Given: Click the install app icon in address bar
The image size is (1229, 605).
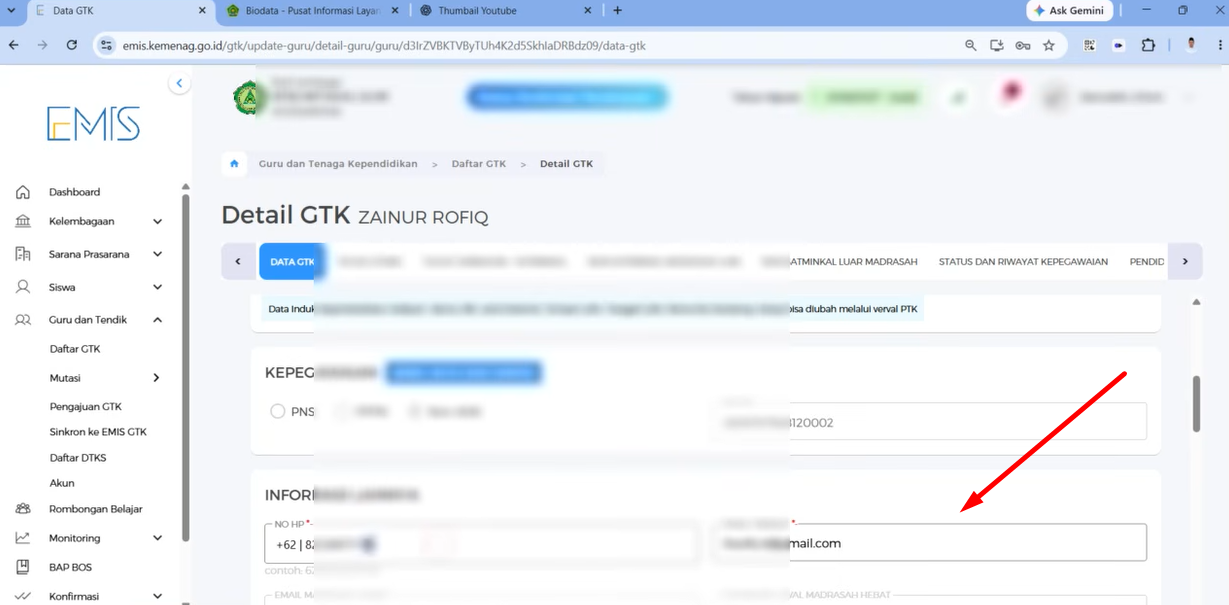Looking at the screenshot, I should coord(996,45).
